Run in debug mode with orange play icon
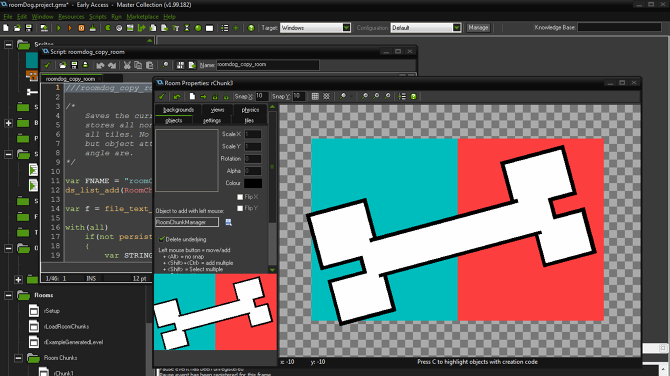Image resolution: width=670 pixels, height=376 pixels. click(x=70, y=28)
